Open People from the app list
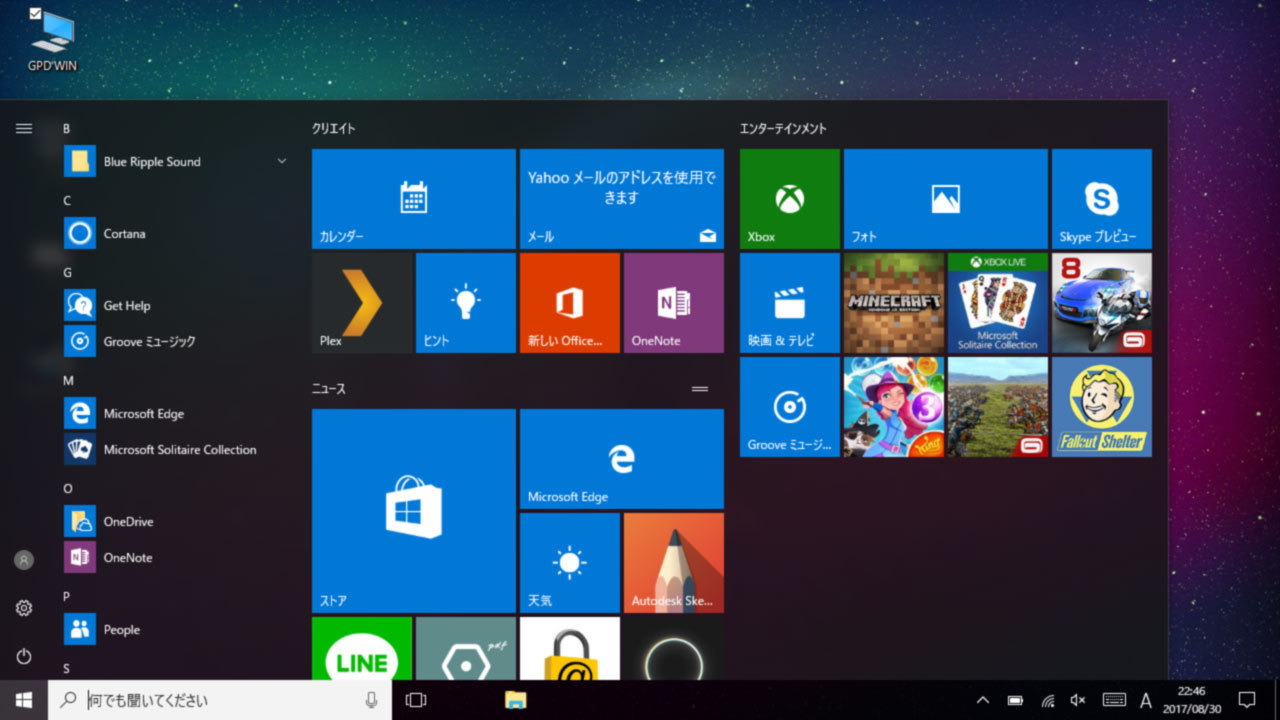The height and width of the screenshot is (720, 1280). click(x=177, y=629)
